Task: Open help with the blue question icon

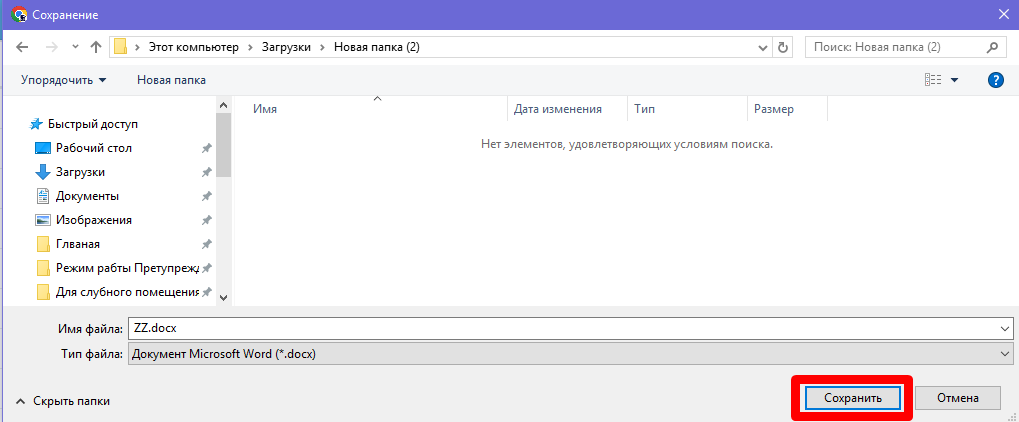Action: pos(995,80)
